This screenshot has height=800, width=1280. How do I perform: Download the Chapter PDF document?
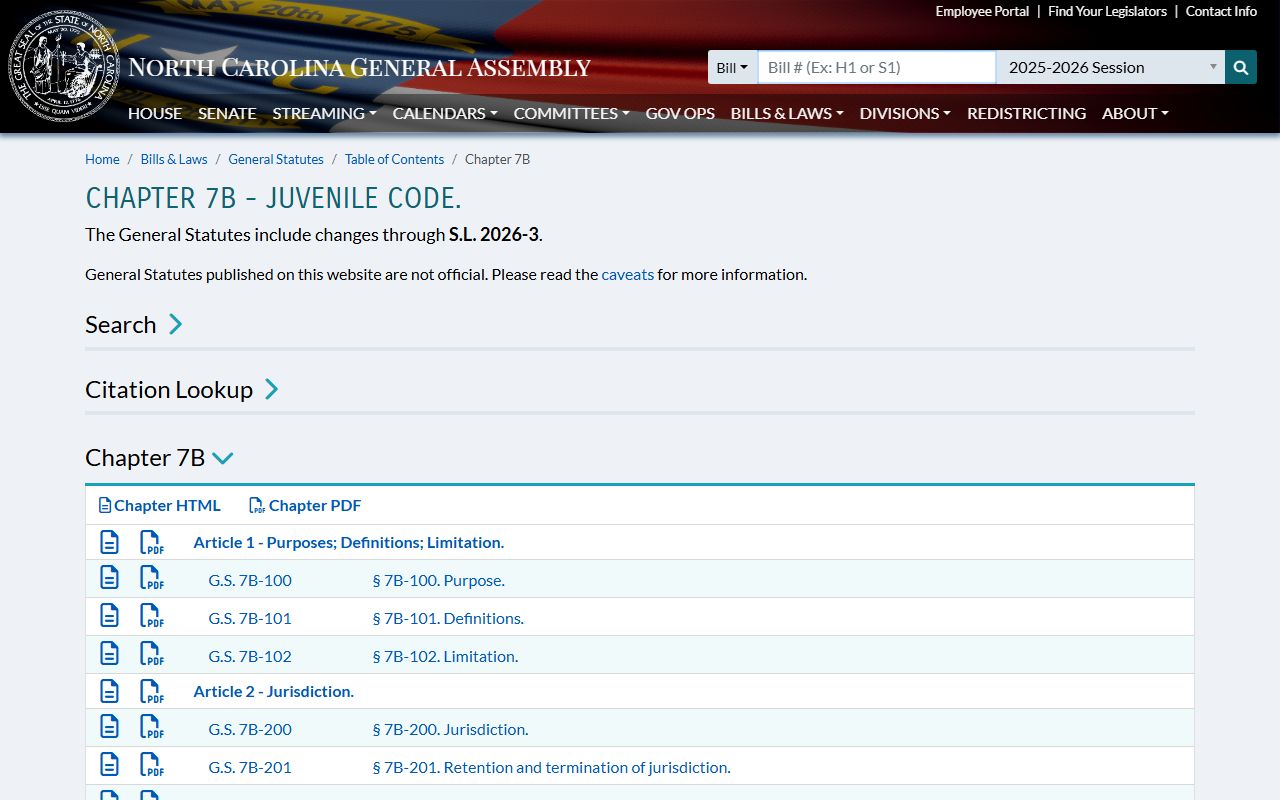[305, 505]
